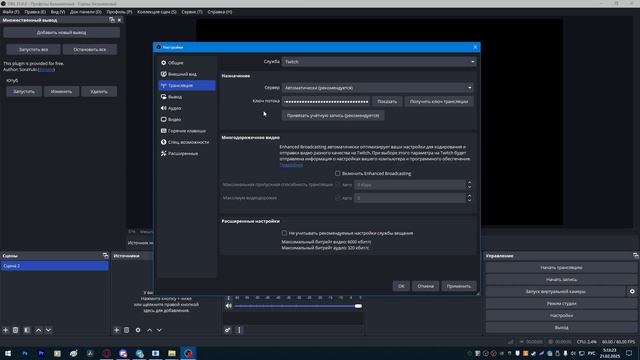
Task: Open audio mixer three-dots menu icon
Action: tap(239, 330)
